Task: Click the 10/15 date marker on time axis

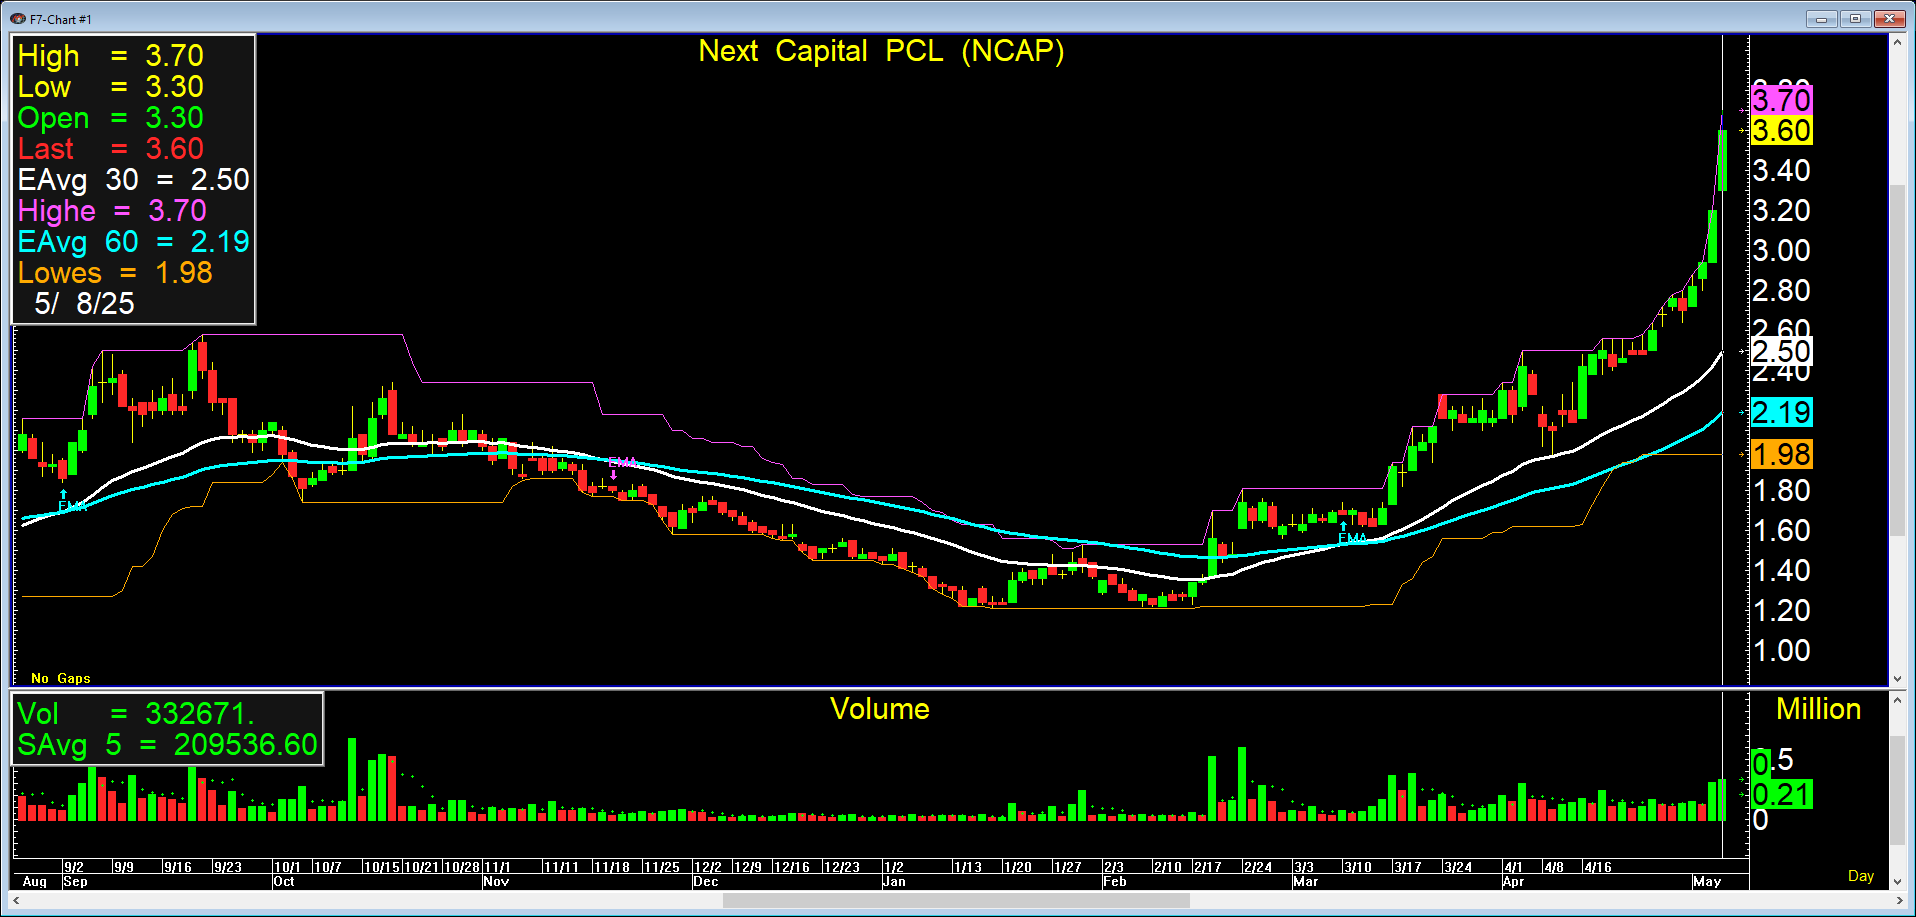Action: (382, 867)
